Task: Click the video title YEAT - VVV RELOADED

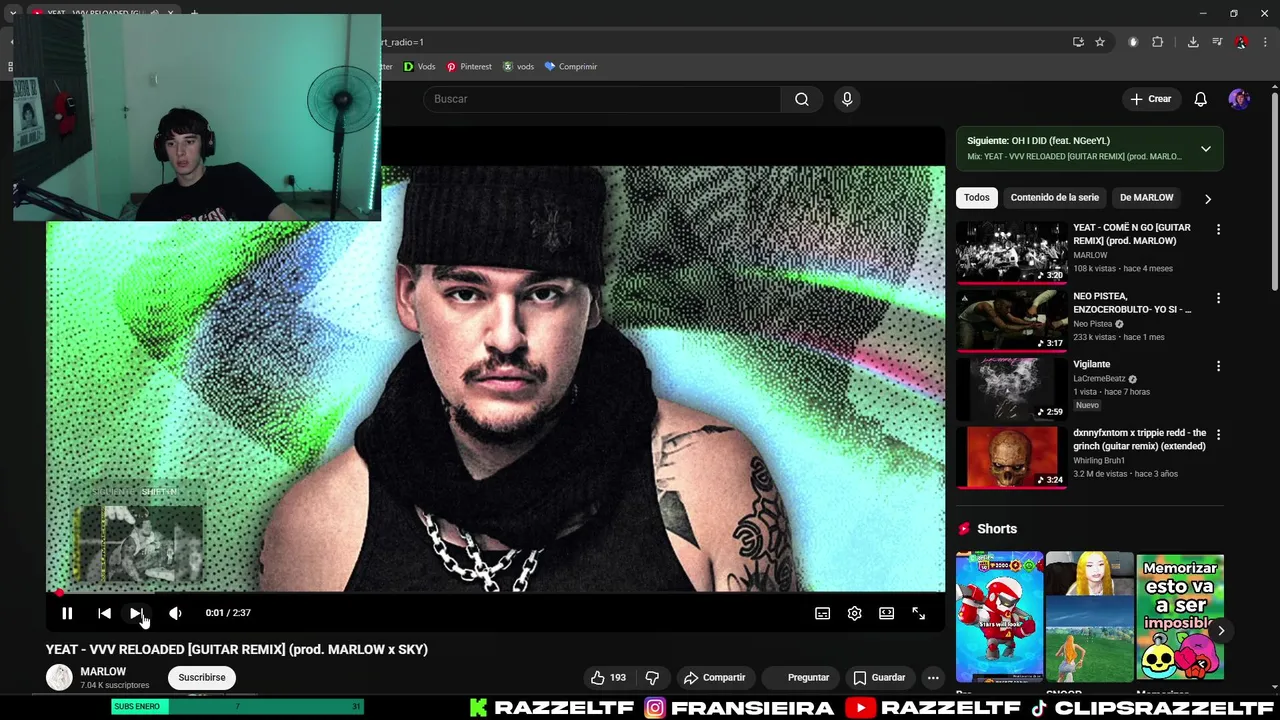Action: click(237, 649)
